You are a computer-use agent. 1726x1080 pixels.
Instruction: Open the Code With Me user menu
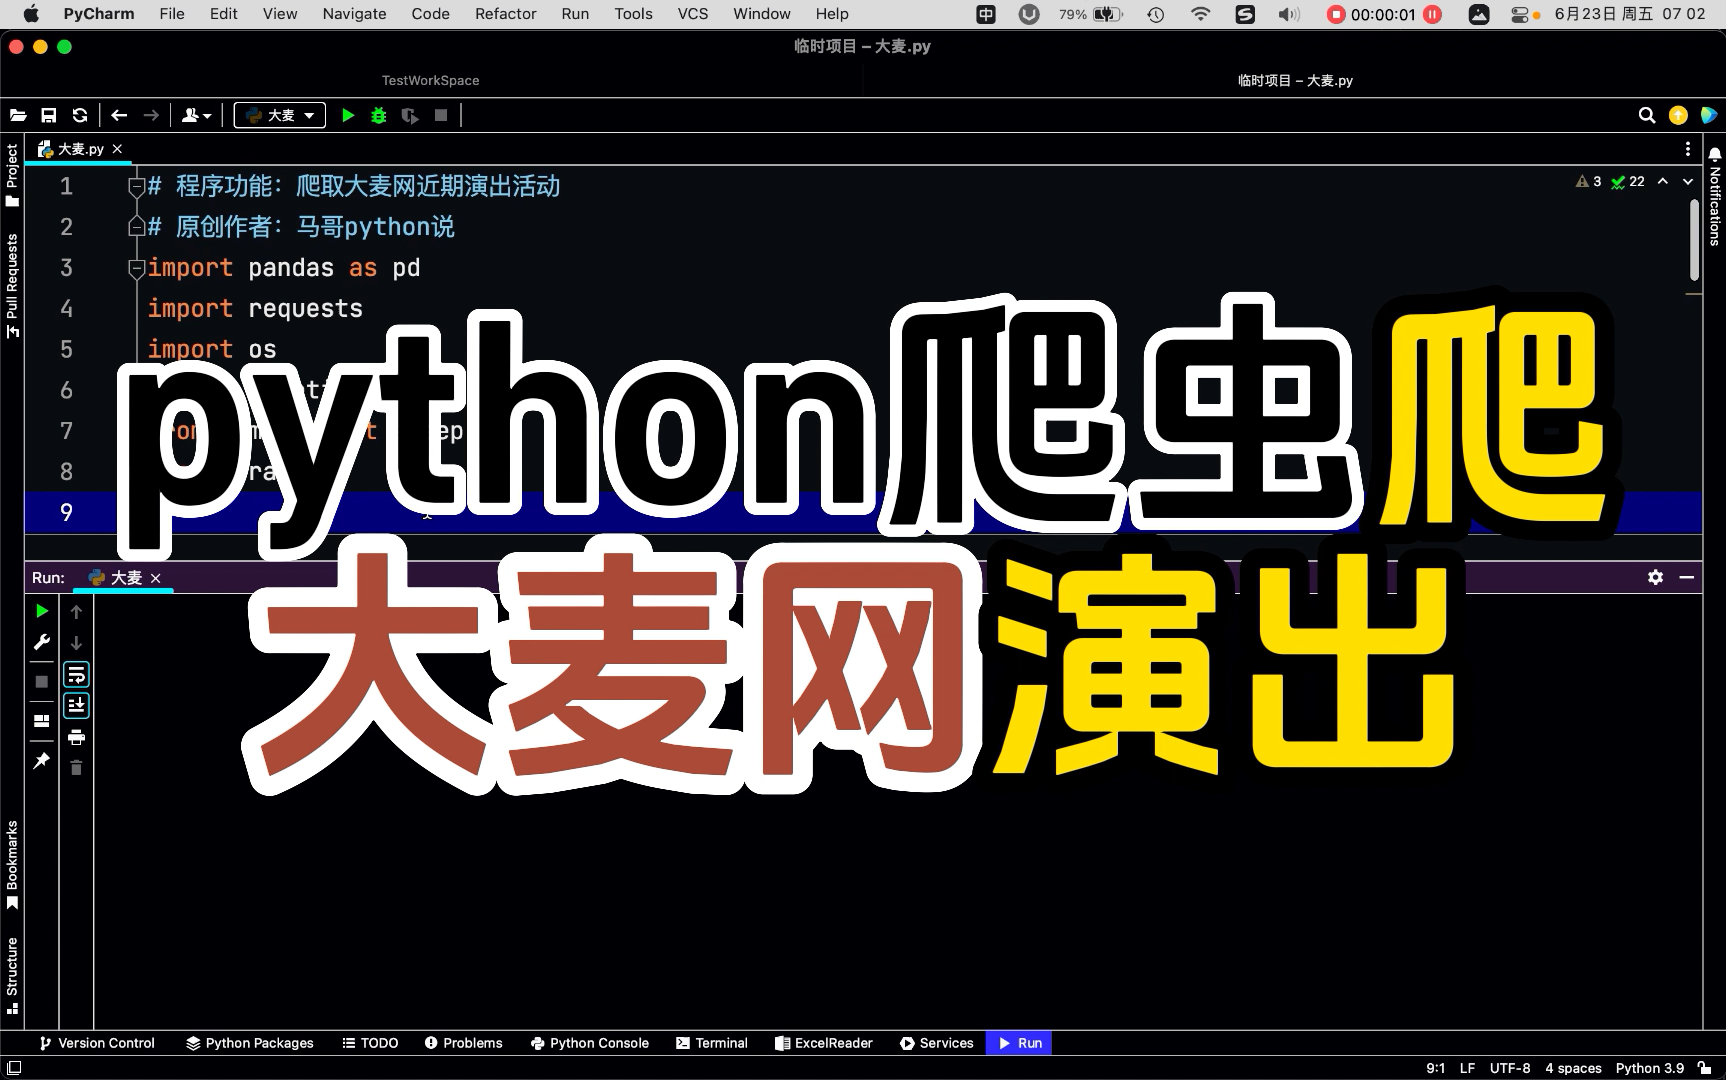coord(196,115)
